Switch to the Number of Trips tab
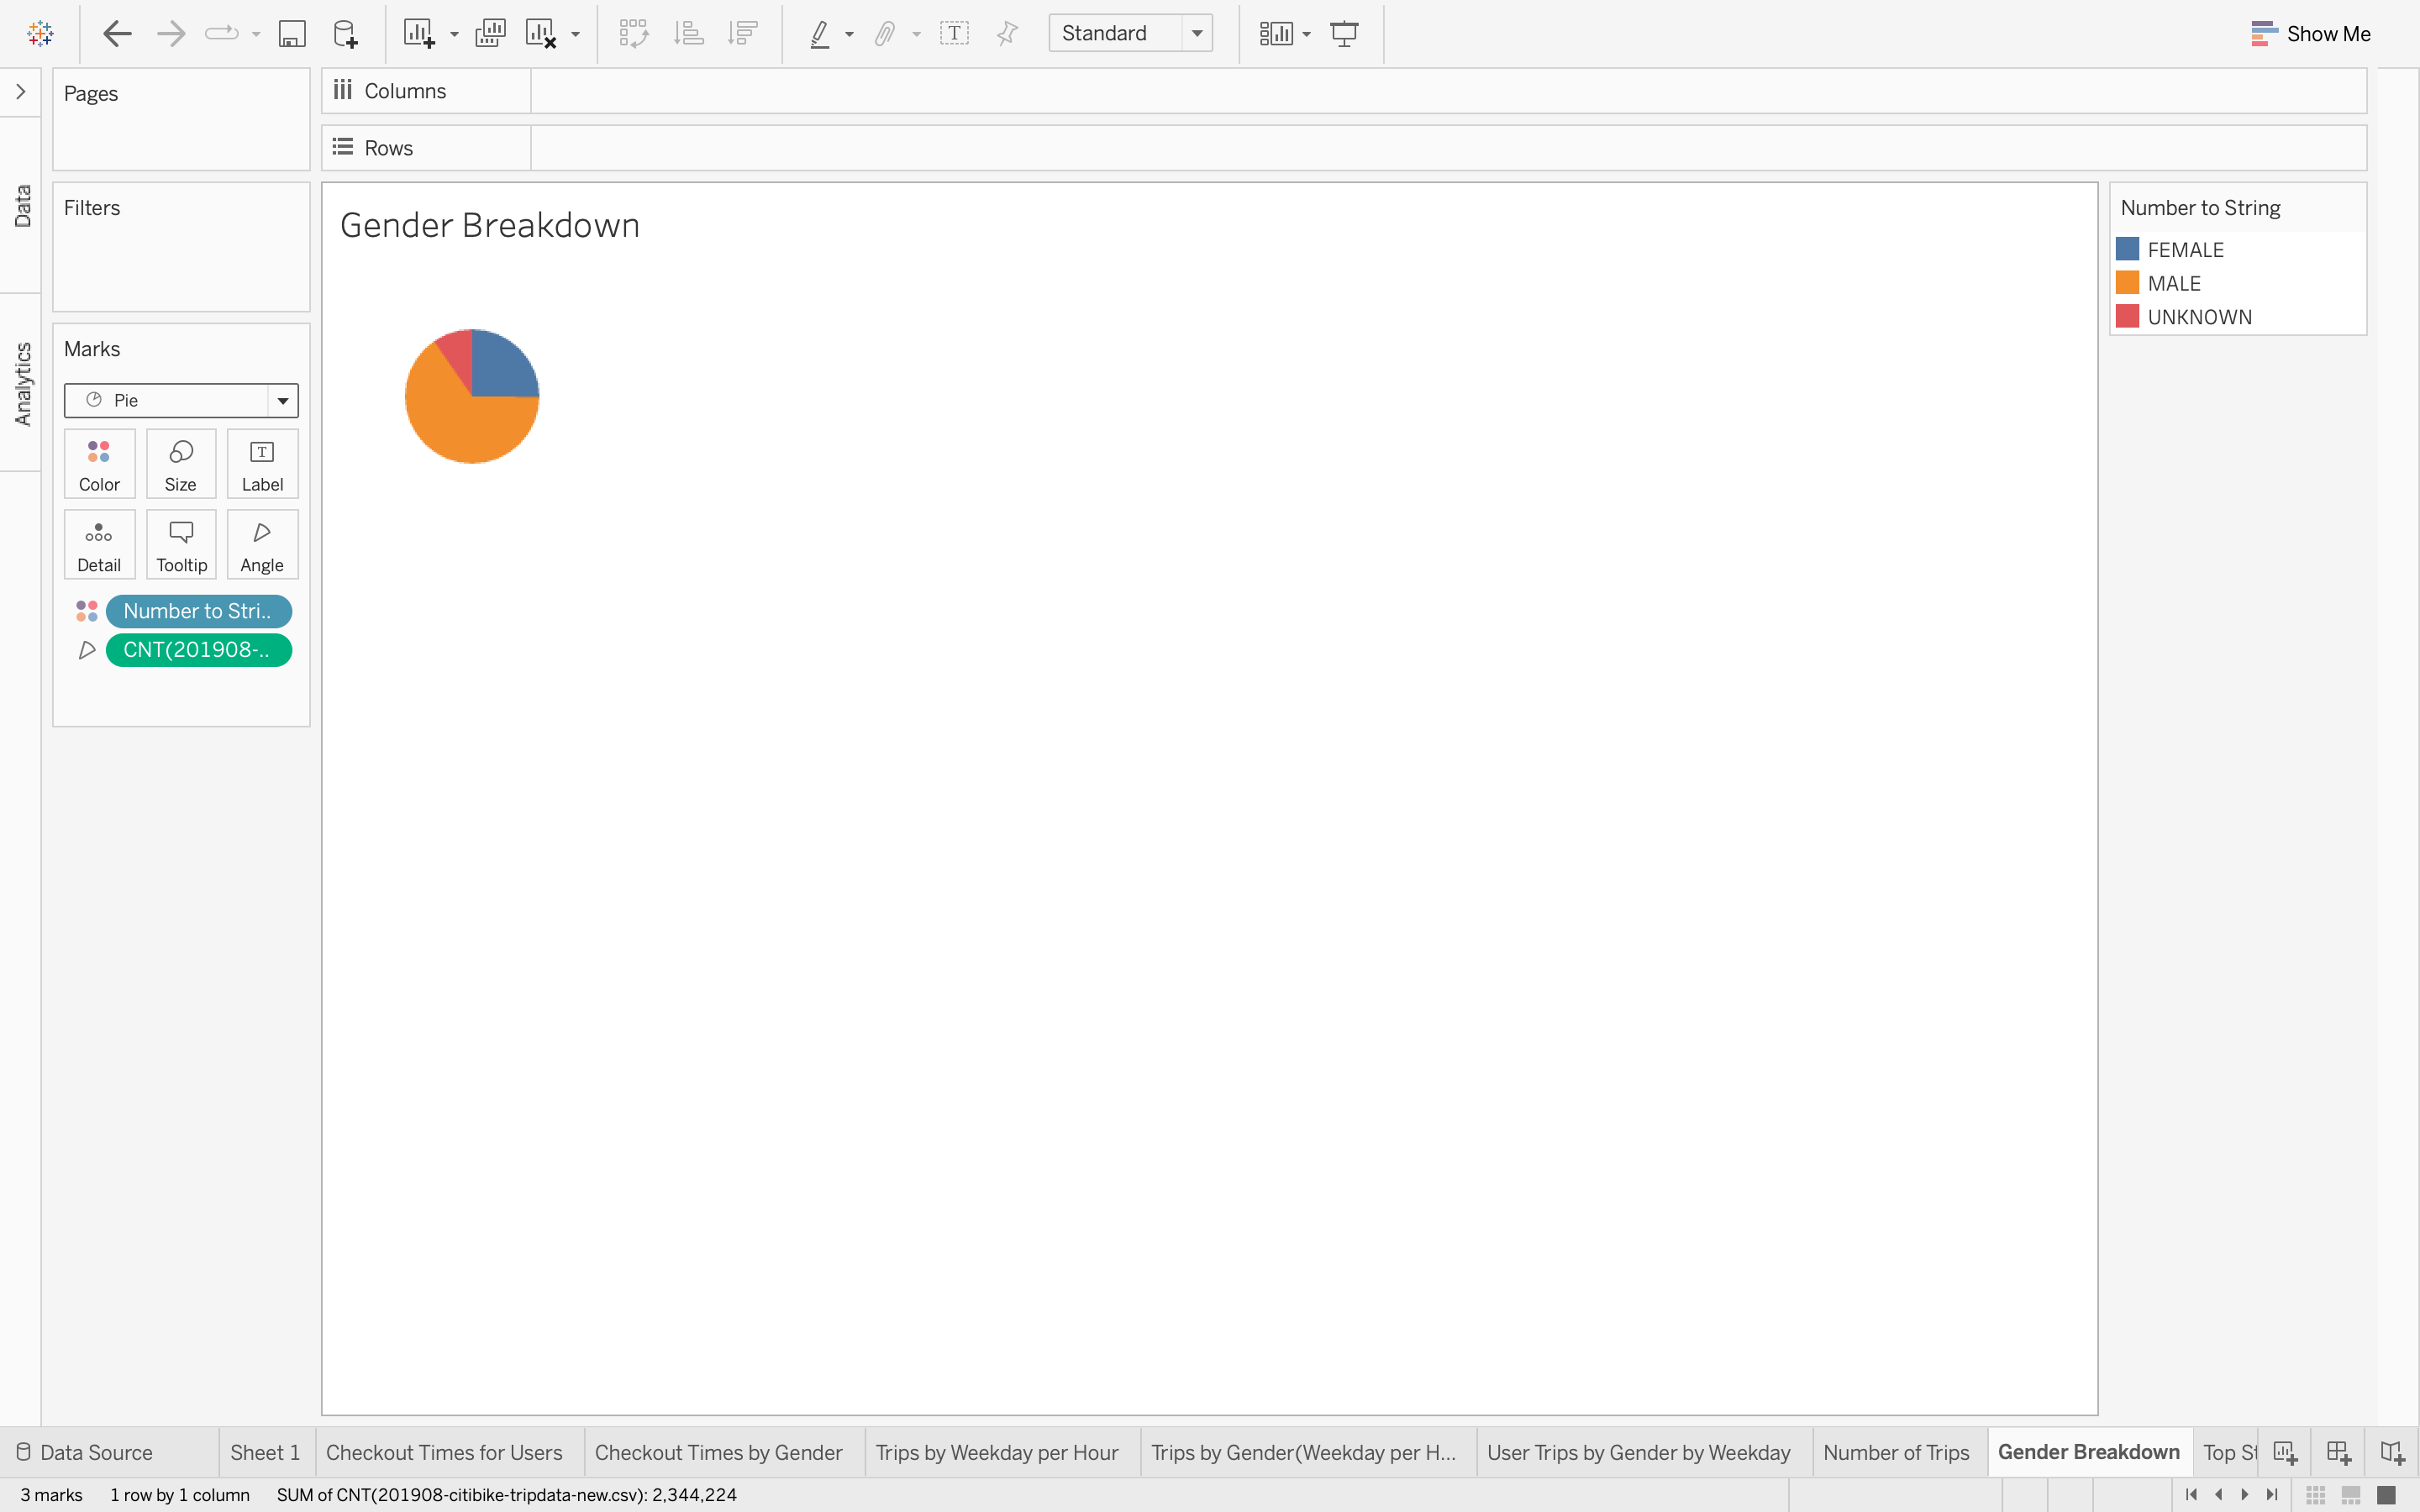This screenshot has height=1512, width=2420. coord(1895,1452)
